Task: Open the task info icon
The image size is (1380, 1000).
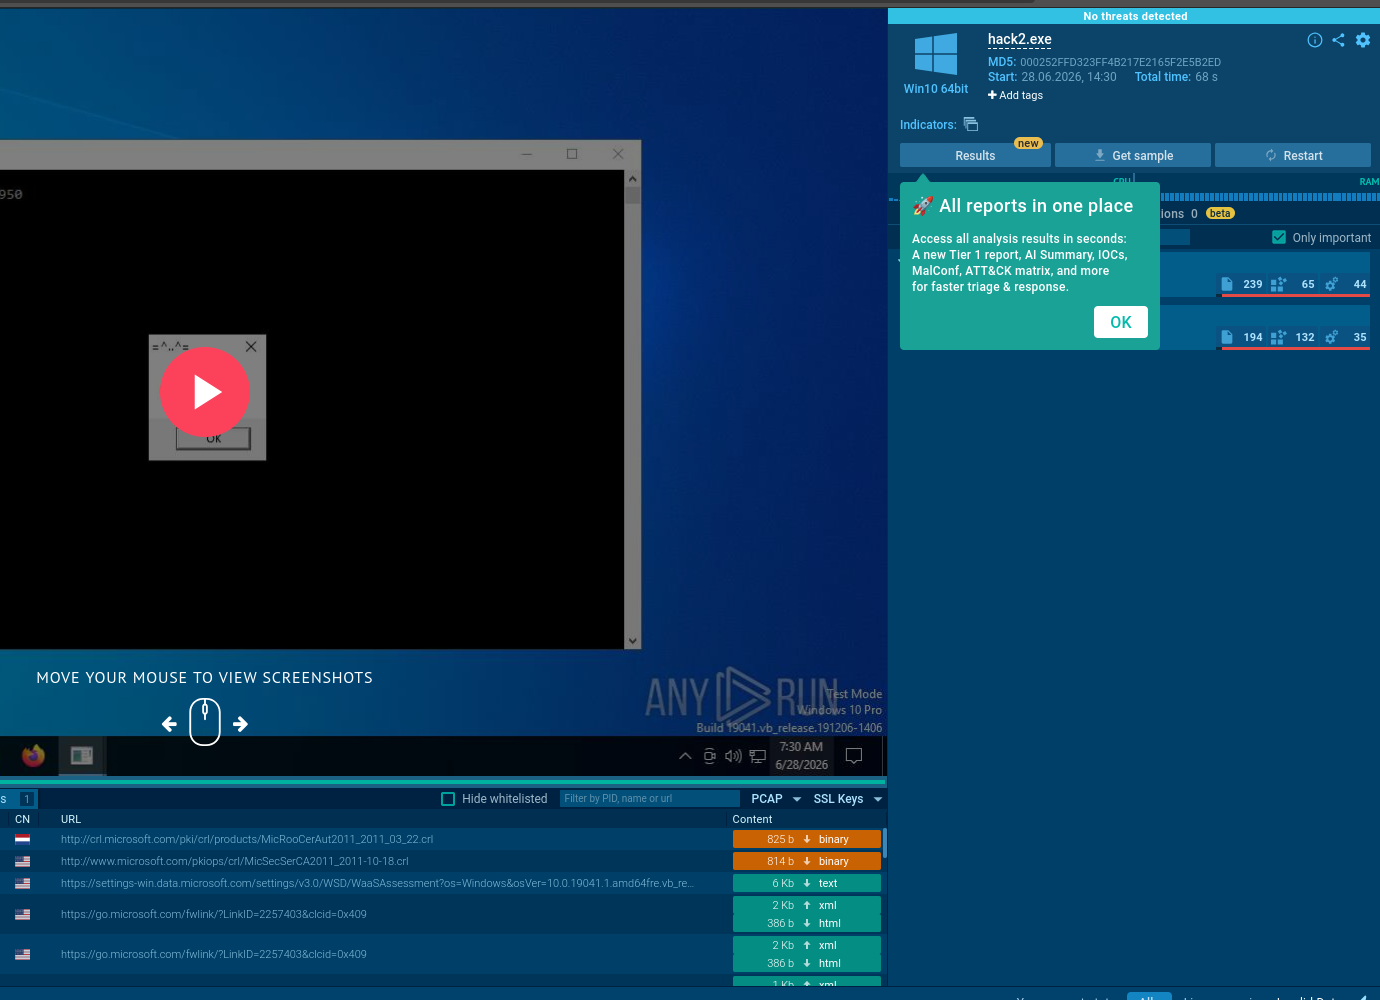Action: (1315, 40)
